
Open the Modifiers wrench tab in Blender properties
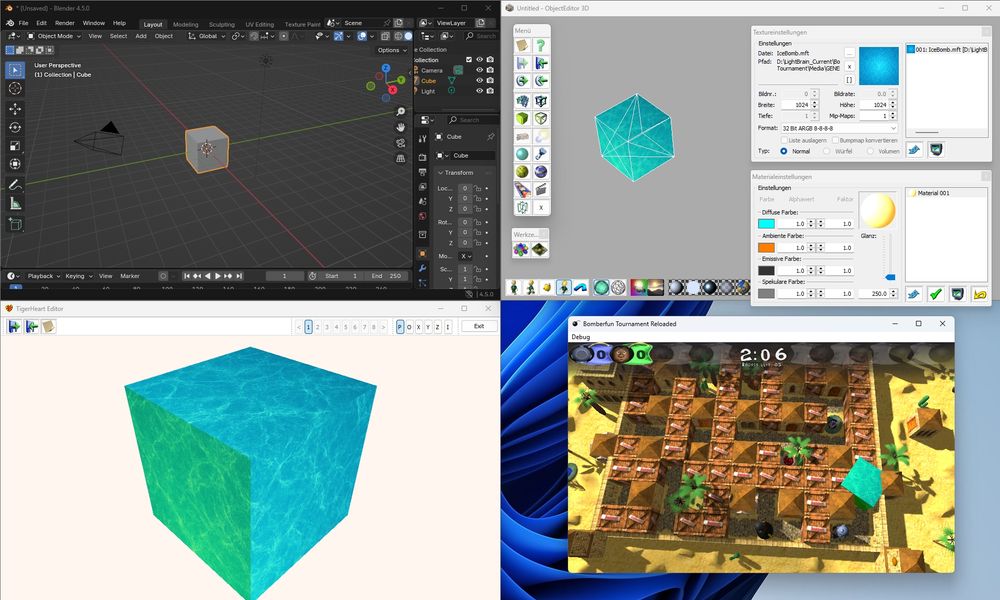click(422, 268)
